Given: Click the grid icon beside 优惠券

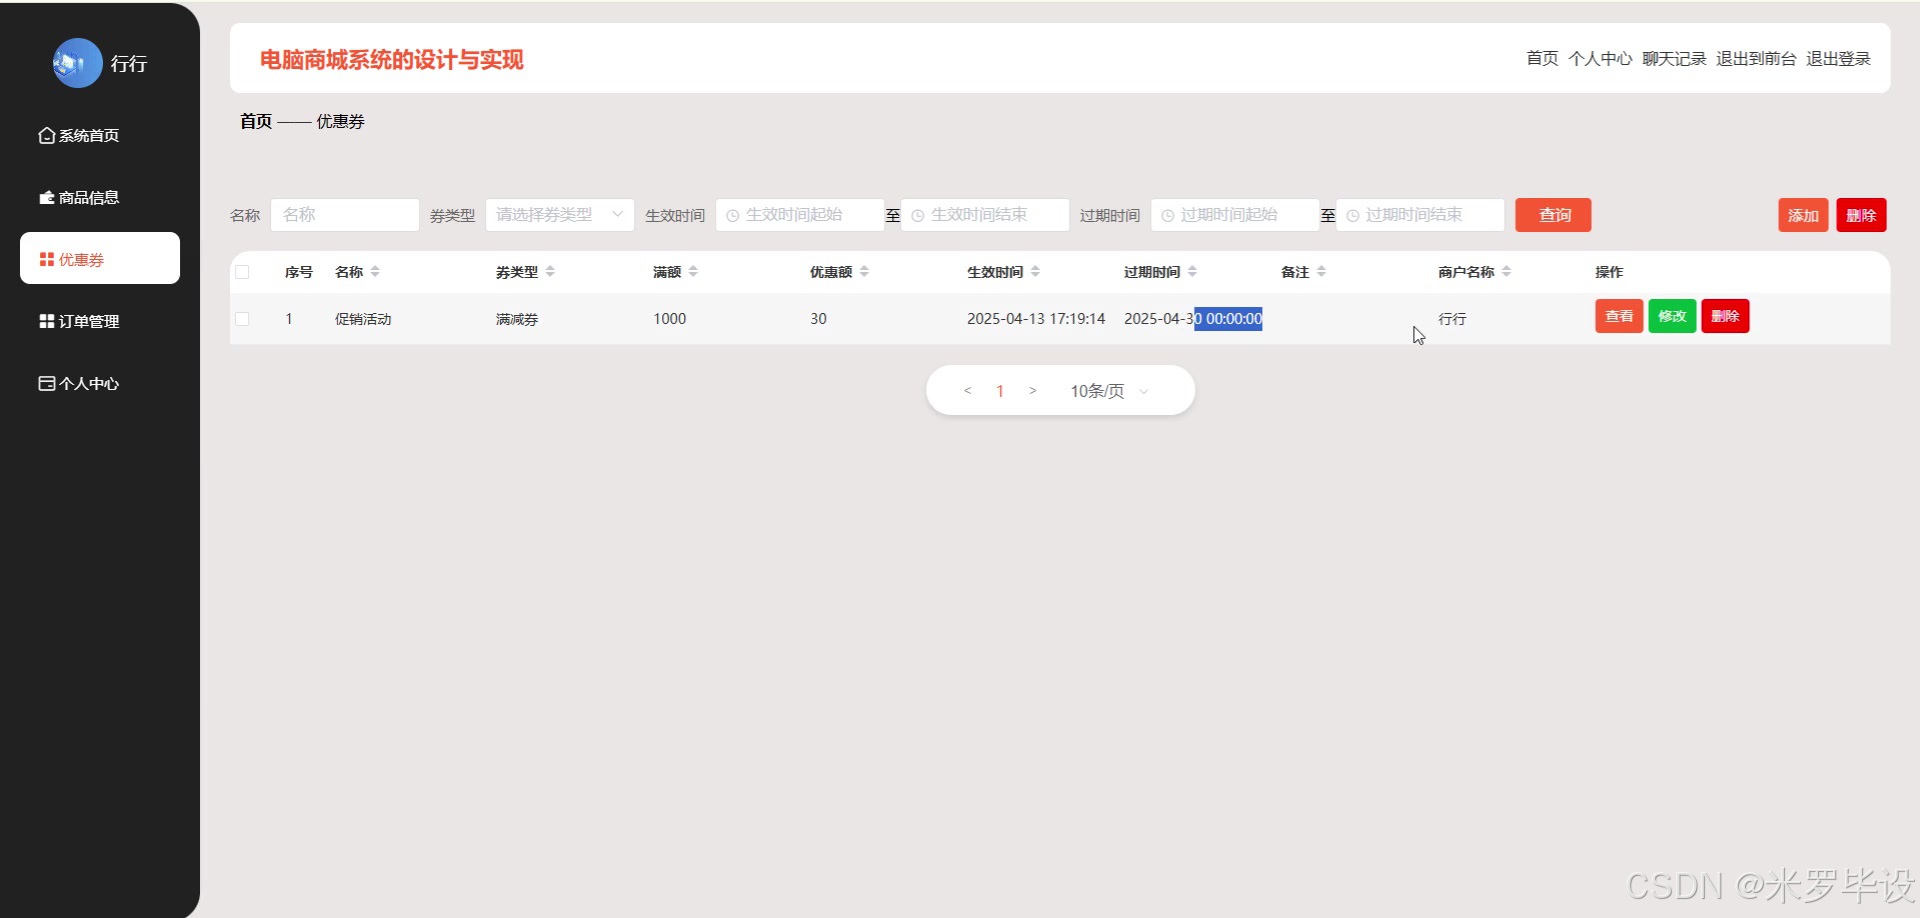Looking at the screenshot, I should pyautogui.click(x=46, y=259).
